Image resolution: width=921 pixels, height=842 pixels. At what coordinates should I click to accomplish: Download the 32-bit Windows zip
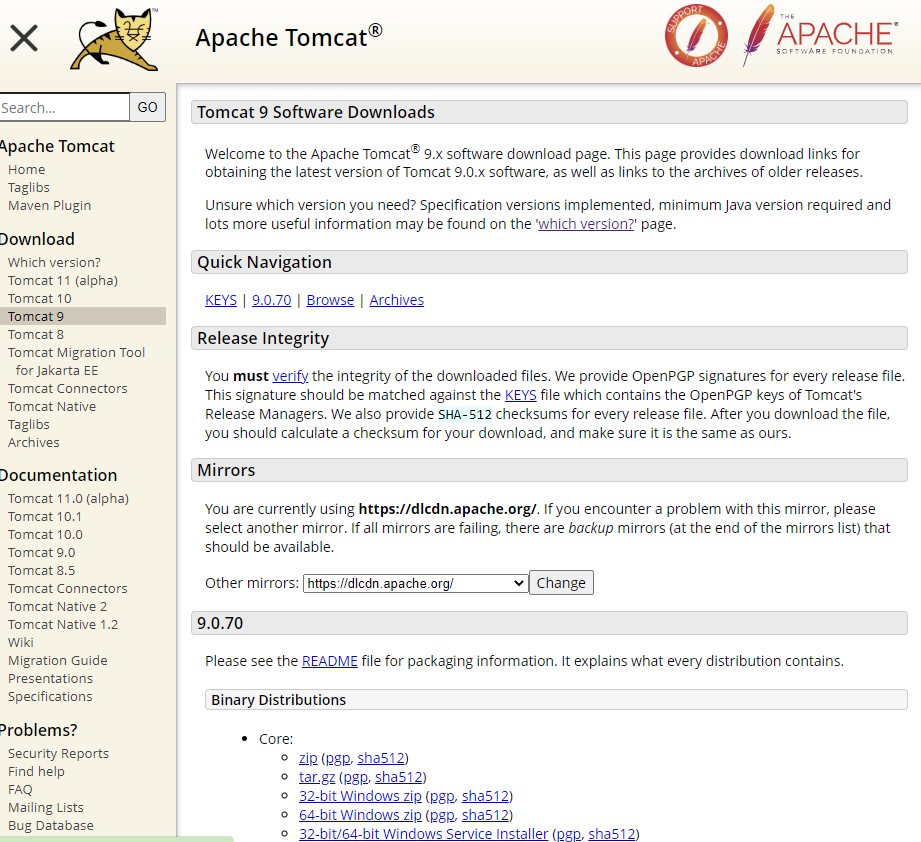(360, 796)
